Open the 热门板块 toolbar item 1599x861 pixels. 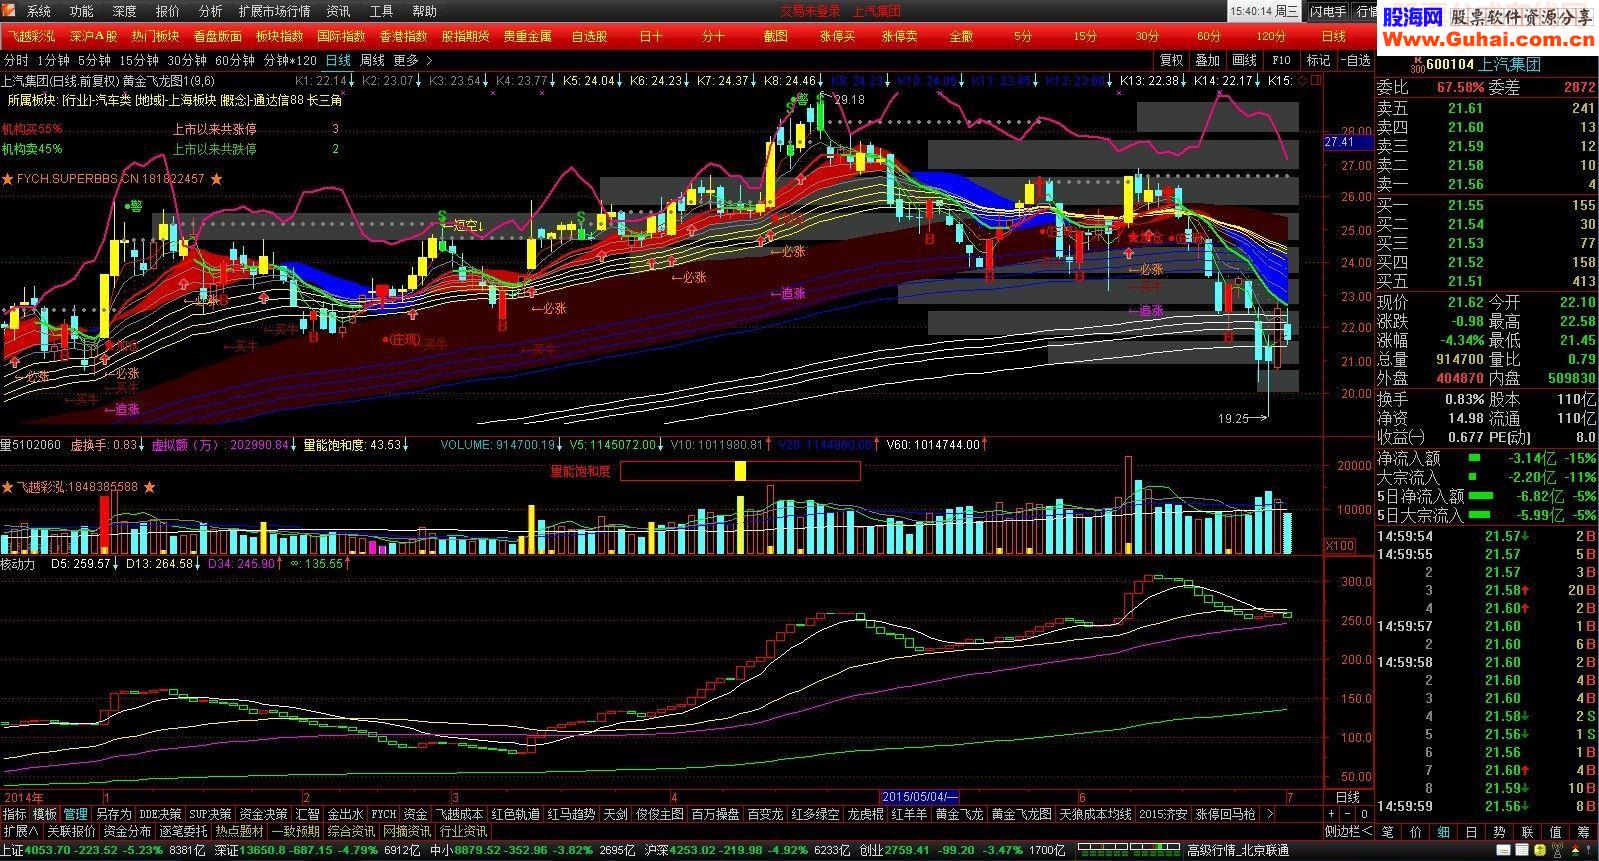156,36
